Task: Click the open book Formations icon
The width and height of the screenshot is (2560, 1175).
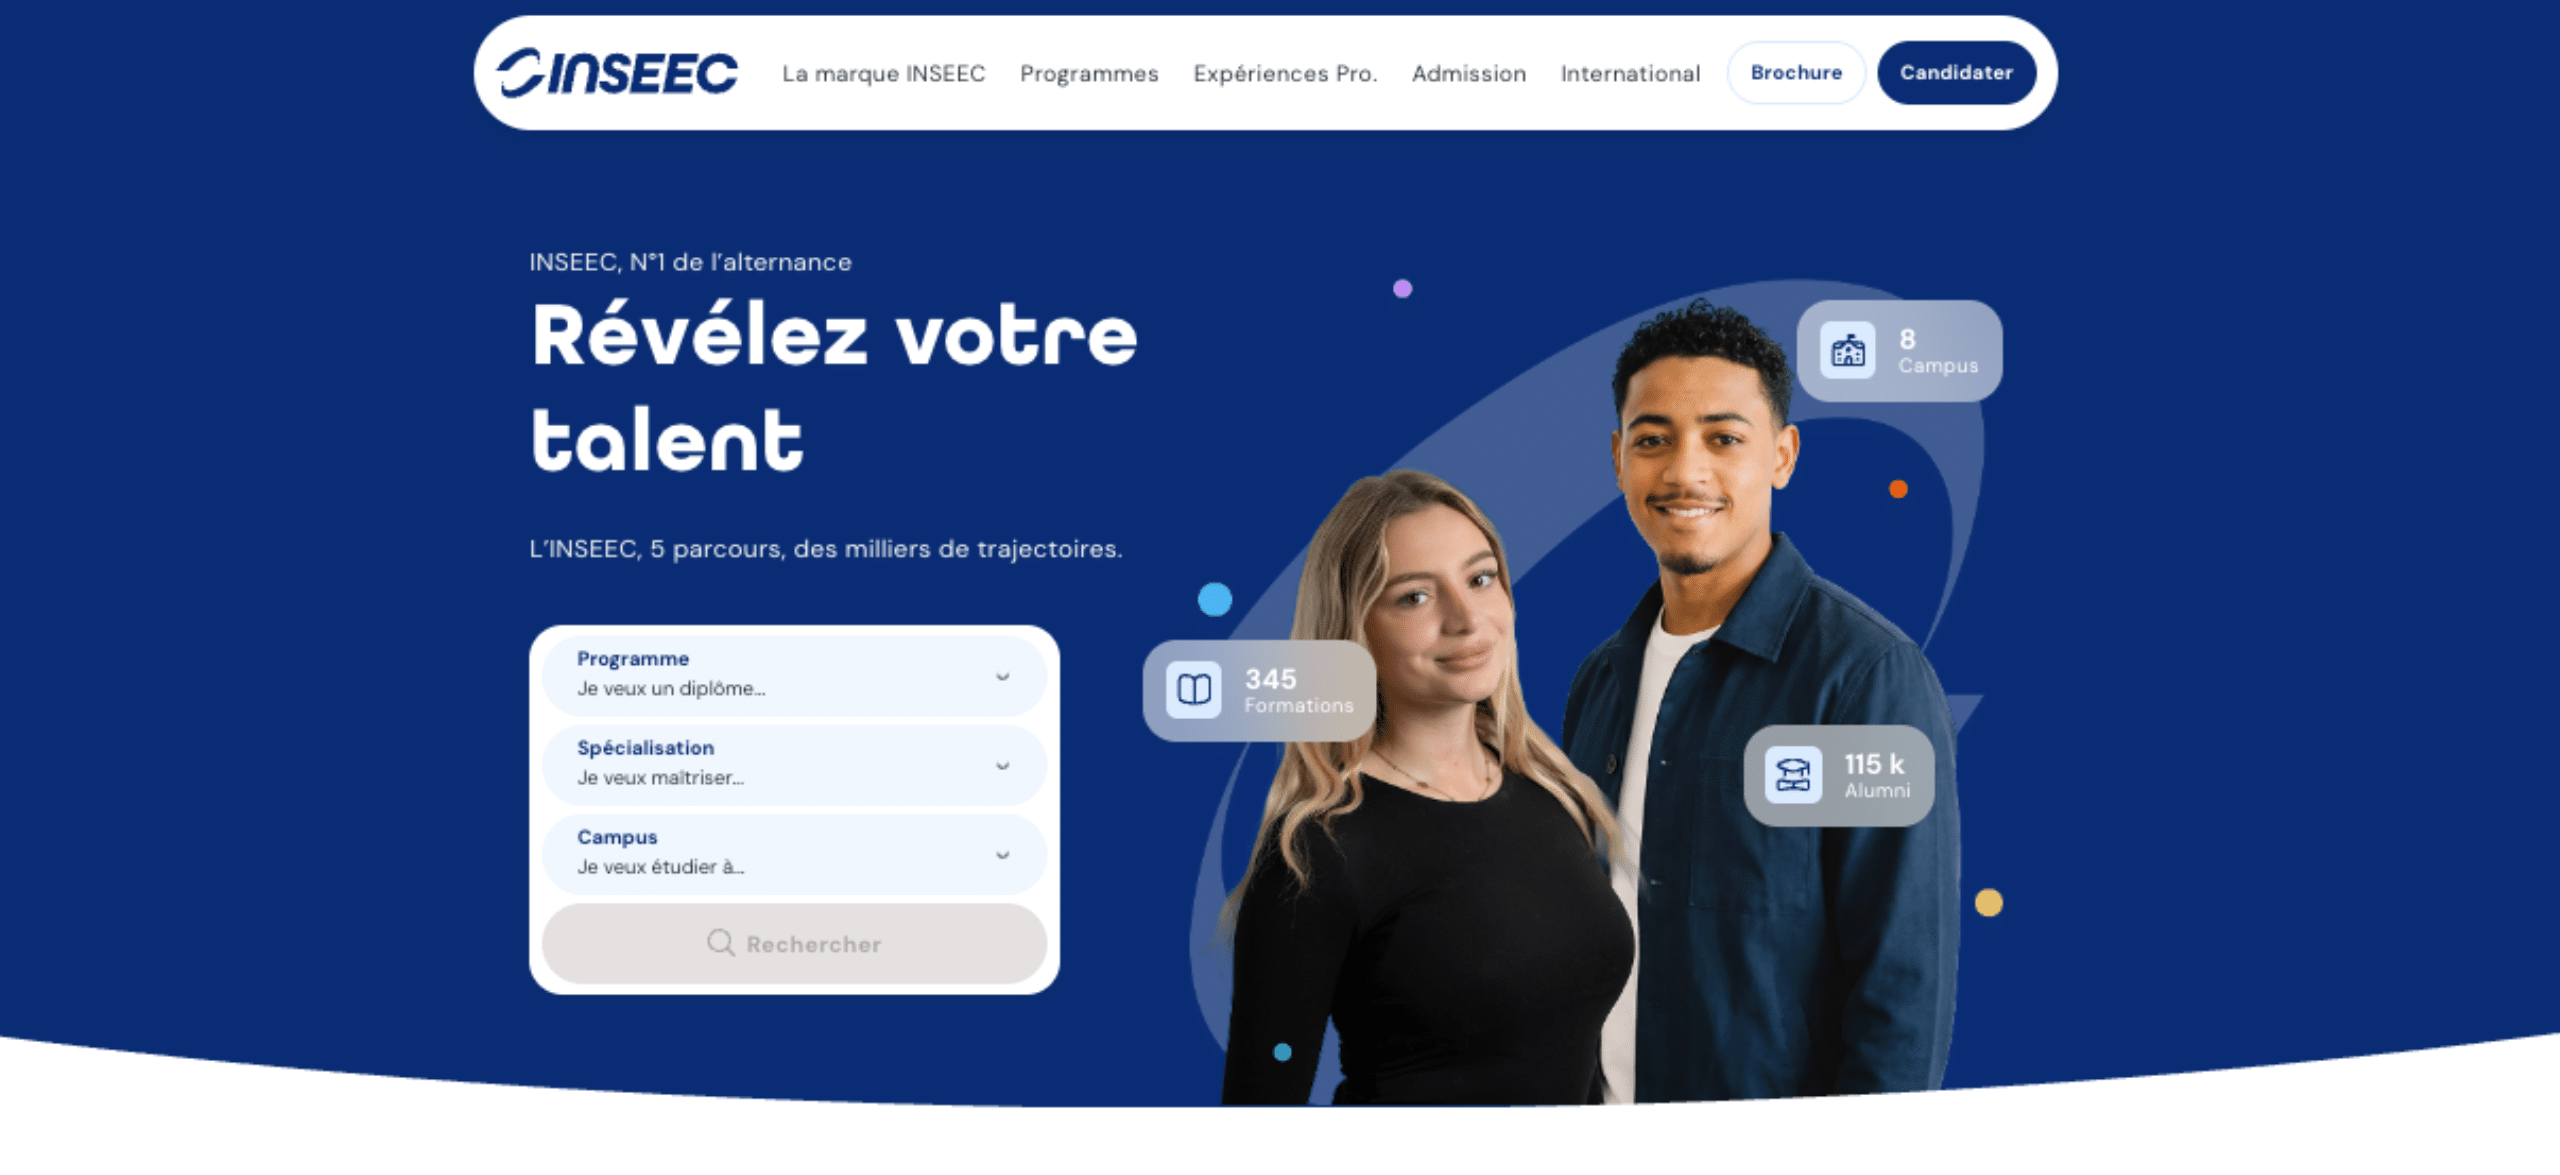Action: (x=1194, y=689)
